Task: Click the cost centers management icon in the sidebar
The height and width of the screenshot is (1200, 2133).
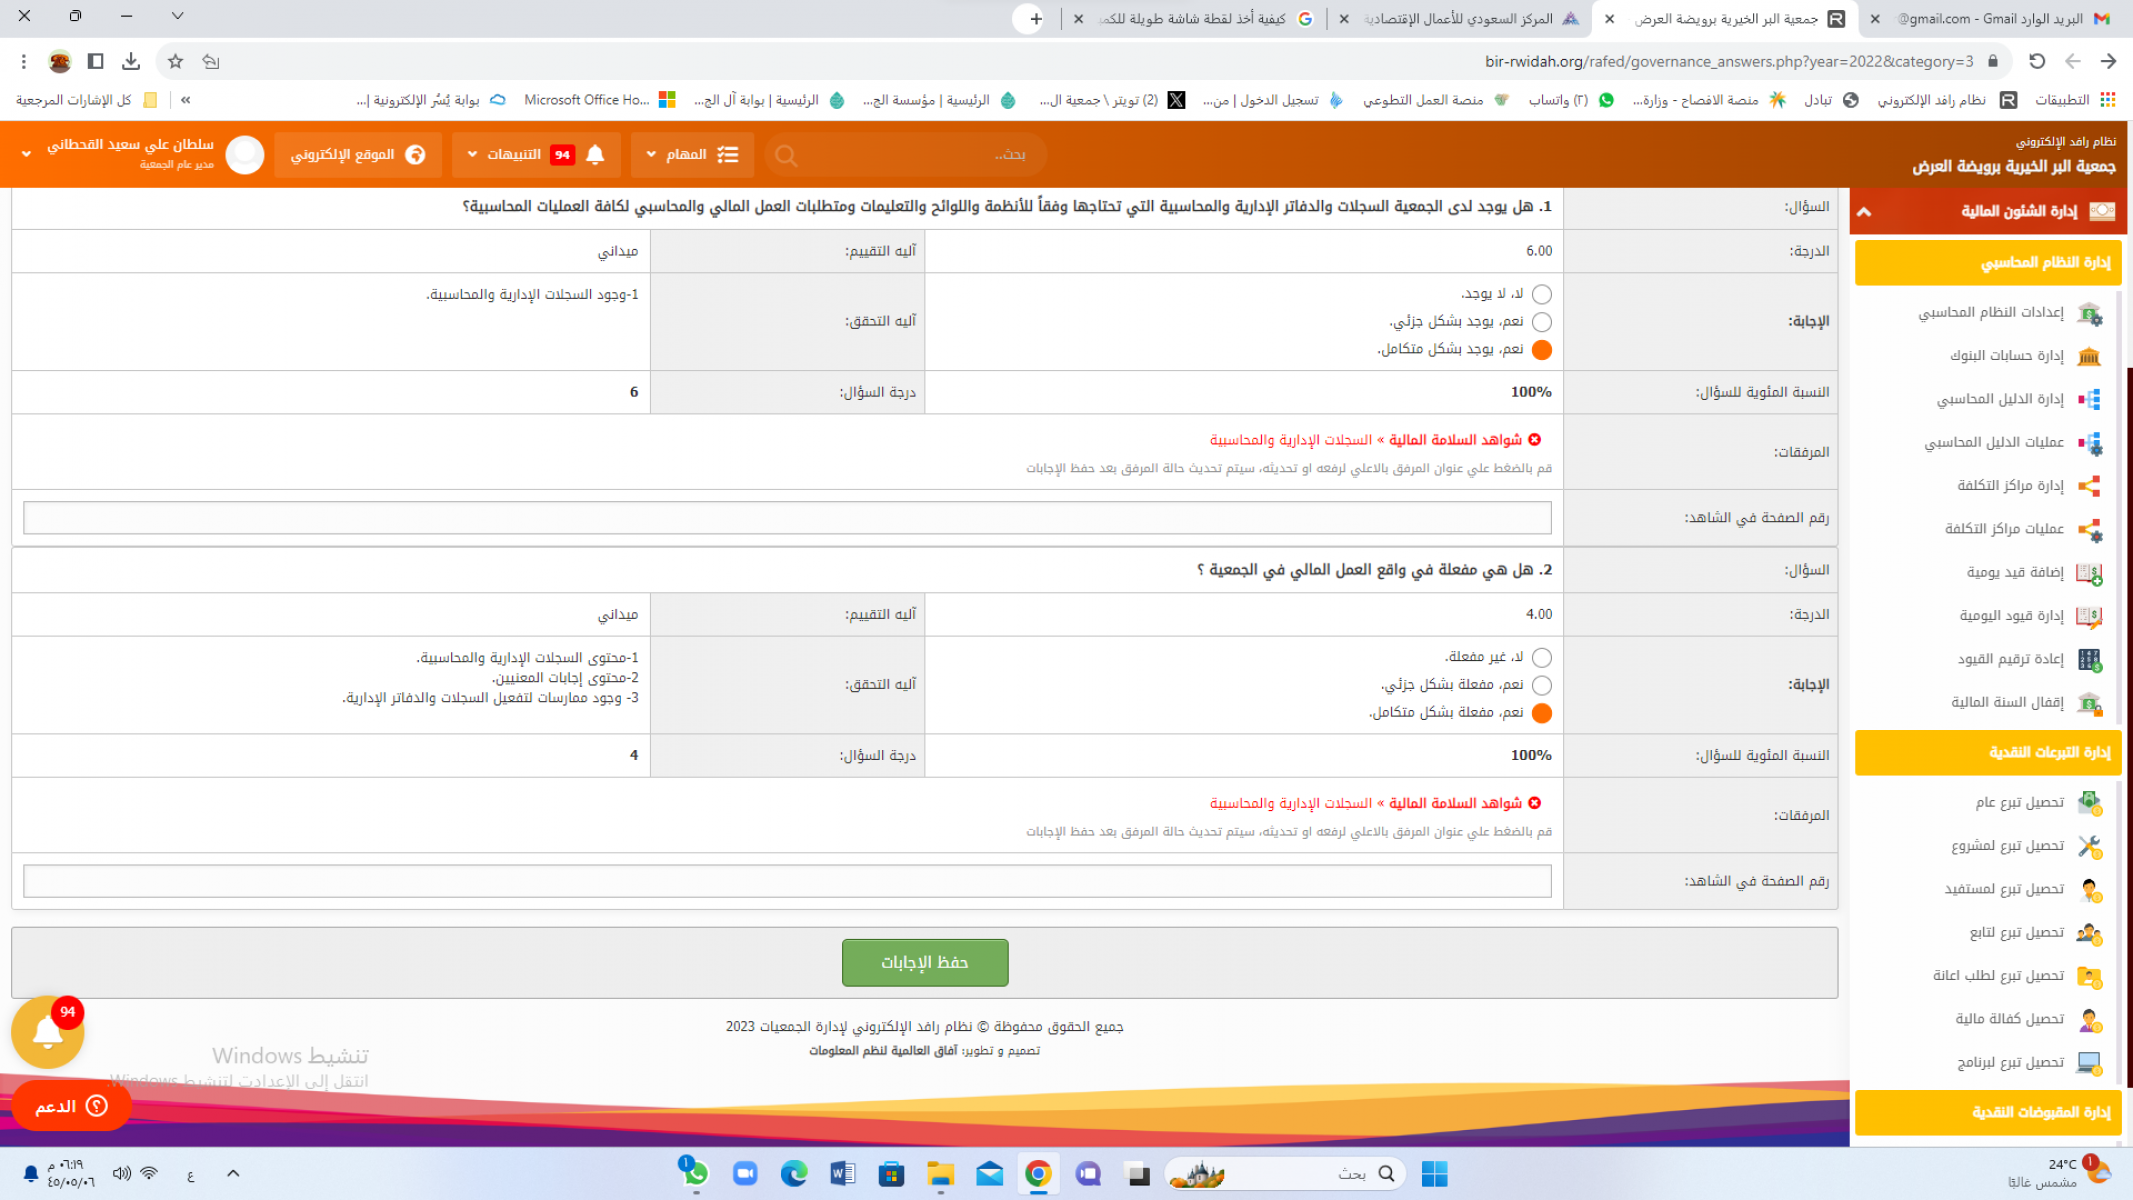Action: (2088, 486)
